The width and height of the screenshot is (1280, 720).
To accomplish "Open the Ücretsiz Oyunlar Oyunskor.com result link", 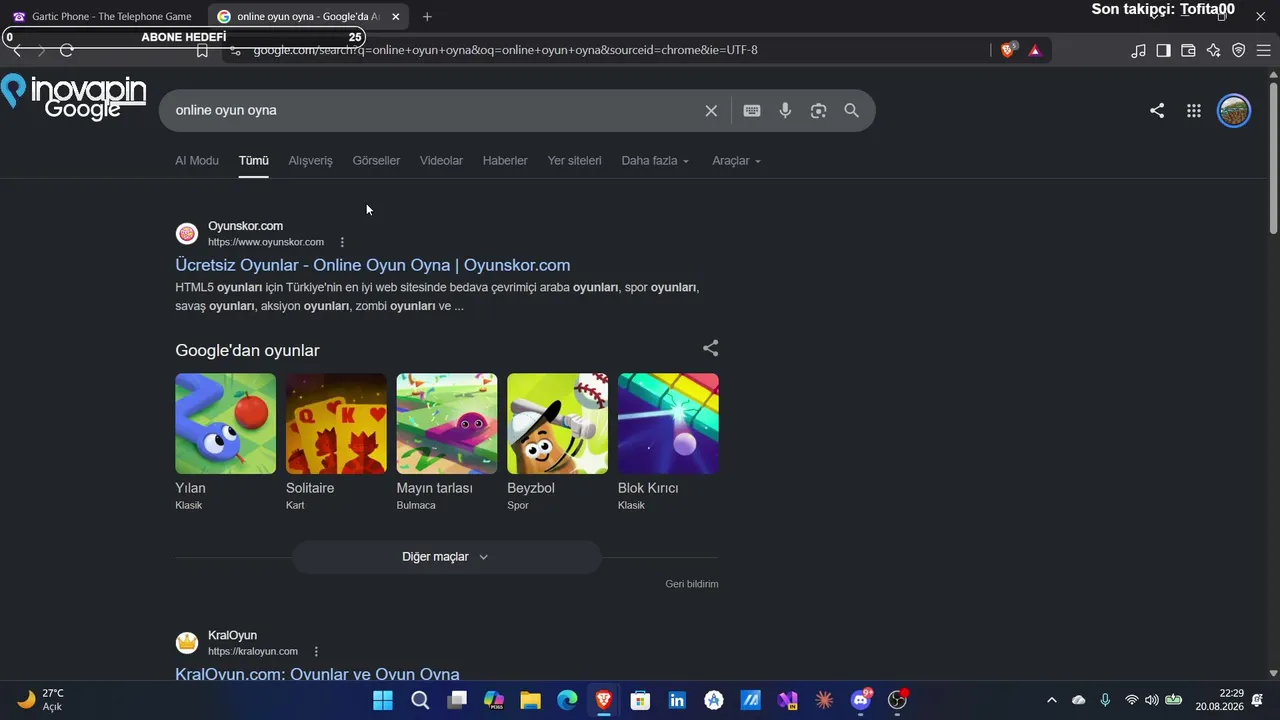I will (373, 265).
